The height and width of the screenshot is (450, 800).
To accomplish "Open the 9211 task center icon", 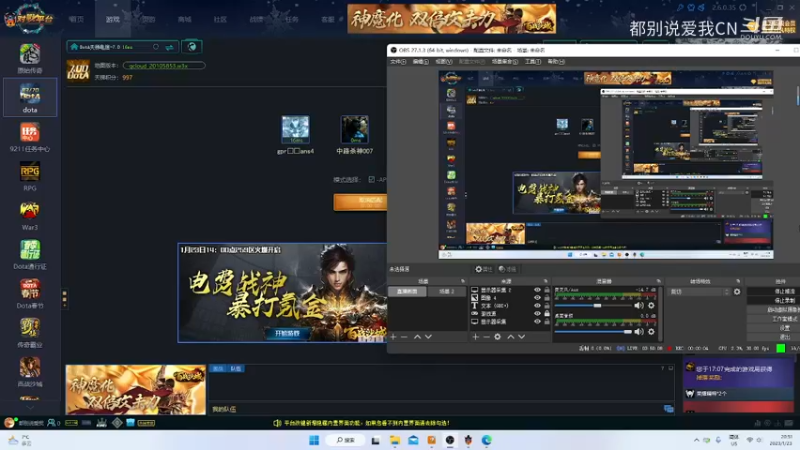I will tap(30, 133).
